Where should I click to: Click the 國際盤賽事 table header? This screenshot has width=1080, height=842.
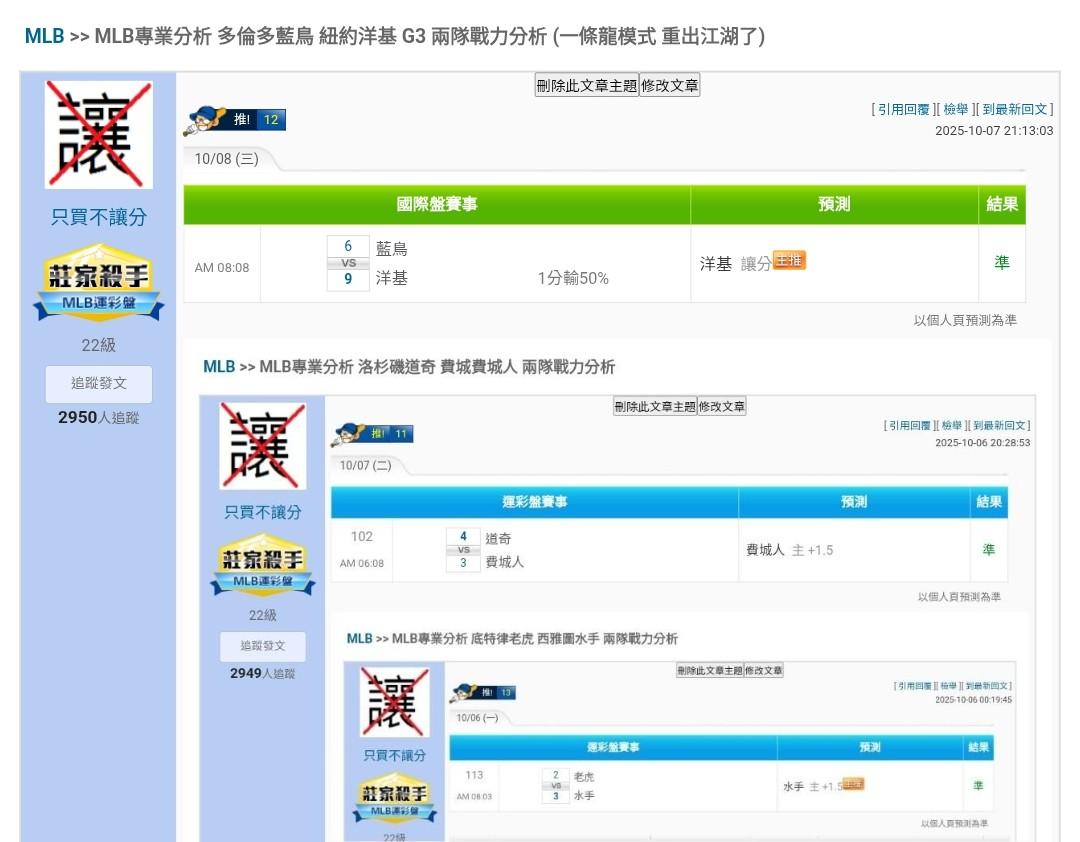tap(437, 204)
